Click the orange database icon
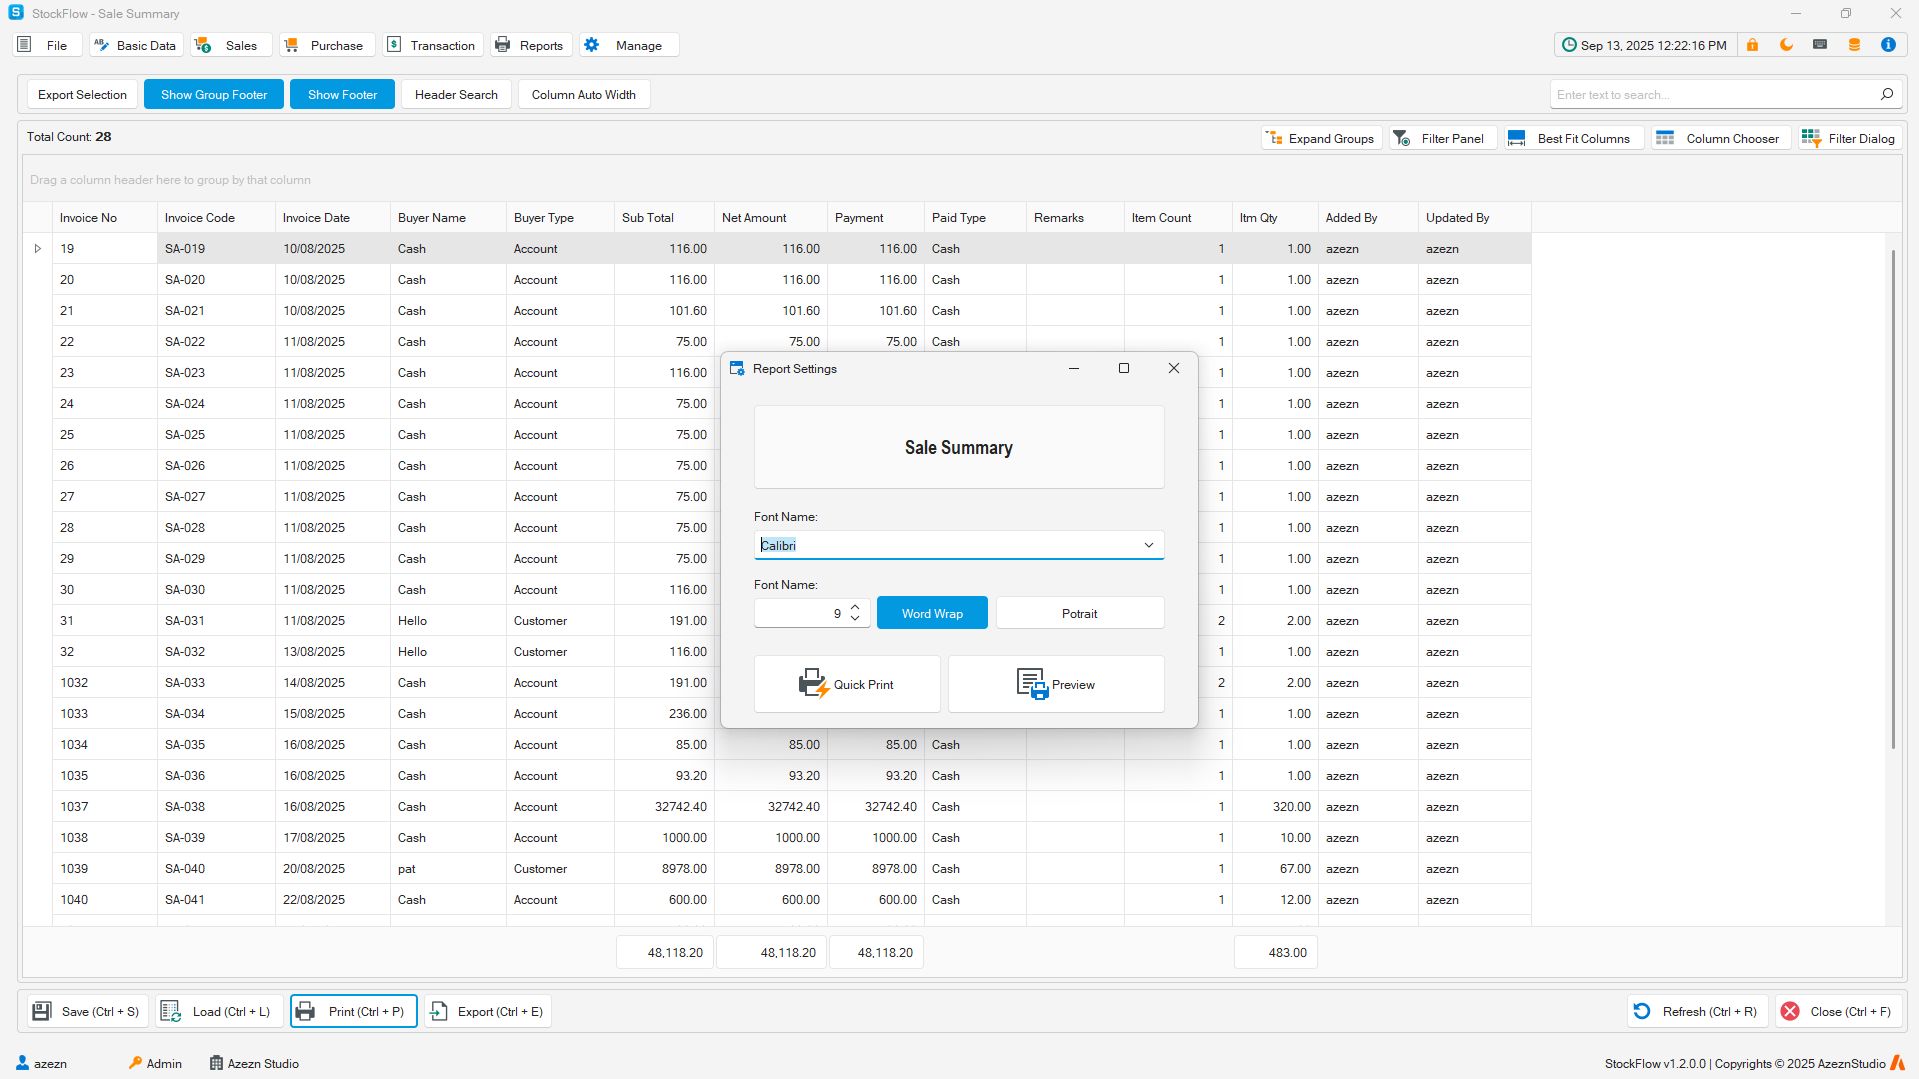This screenshot has height=1079, width=1919. coord(1854,45)
